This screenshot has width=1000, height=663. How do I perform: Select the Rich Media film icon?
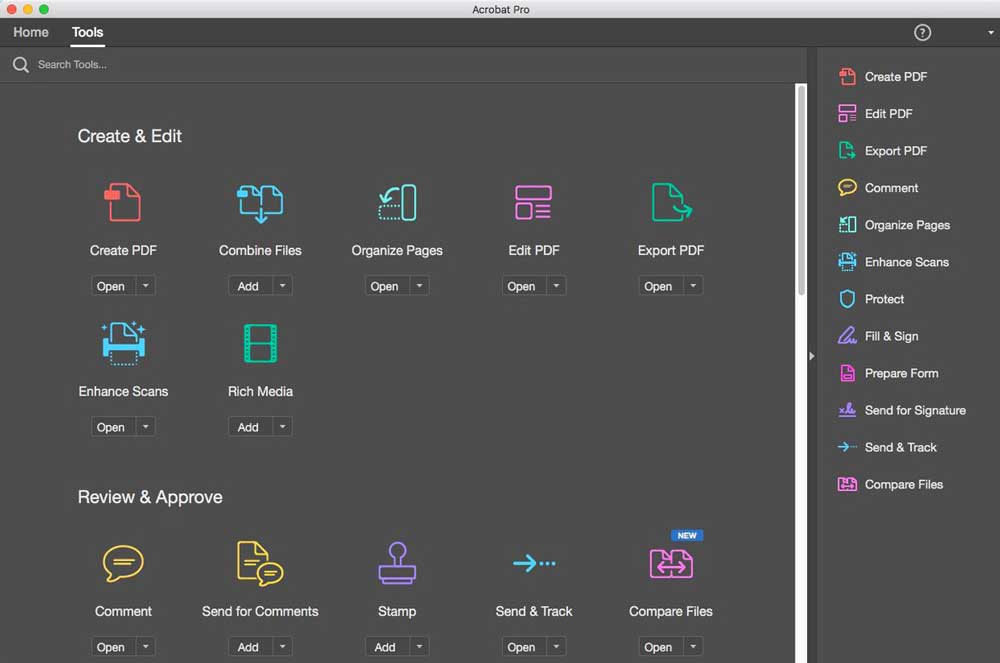coord(260,343)
